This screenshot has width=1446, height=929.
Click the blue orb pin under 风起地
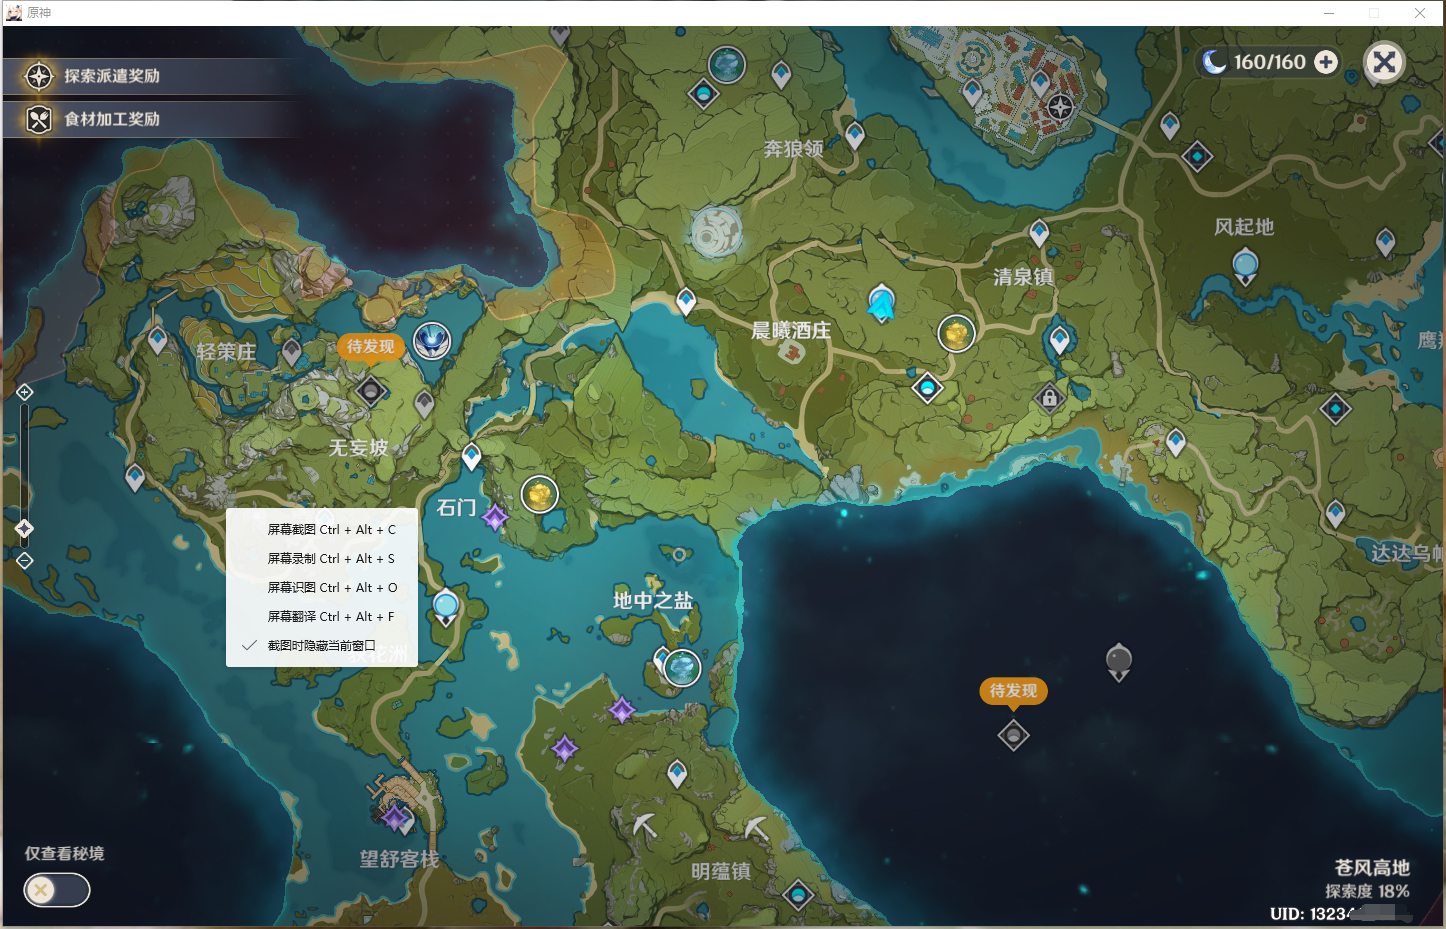pyautogui.click(x=1245, y=267)
